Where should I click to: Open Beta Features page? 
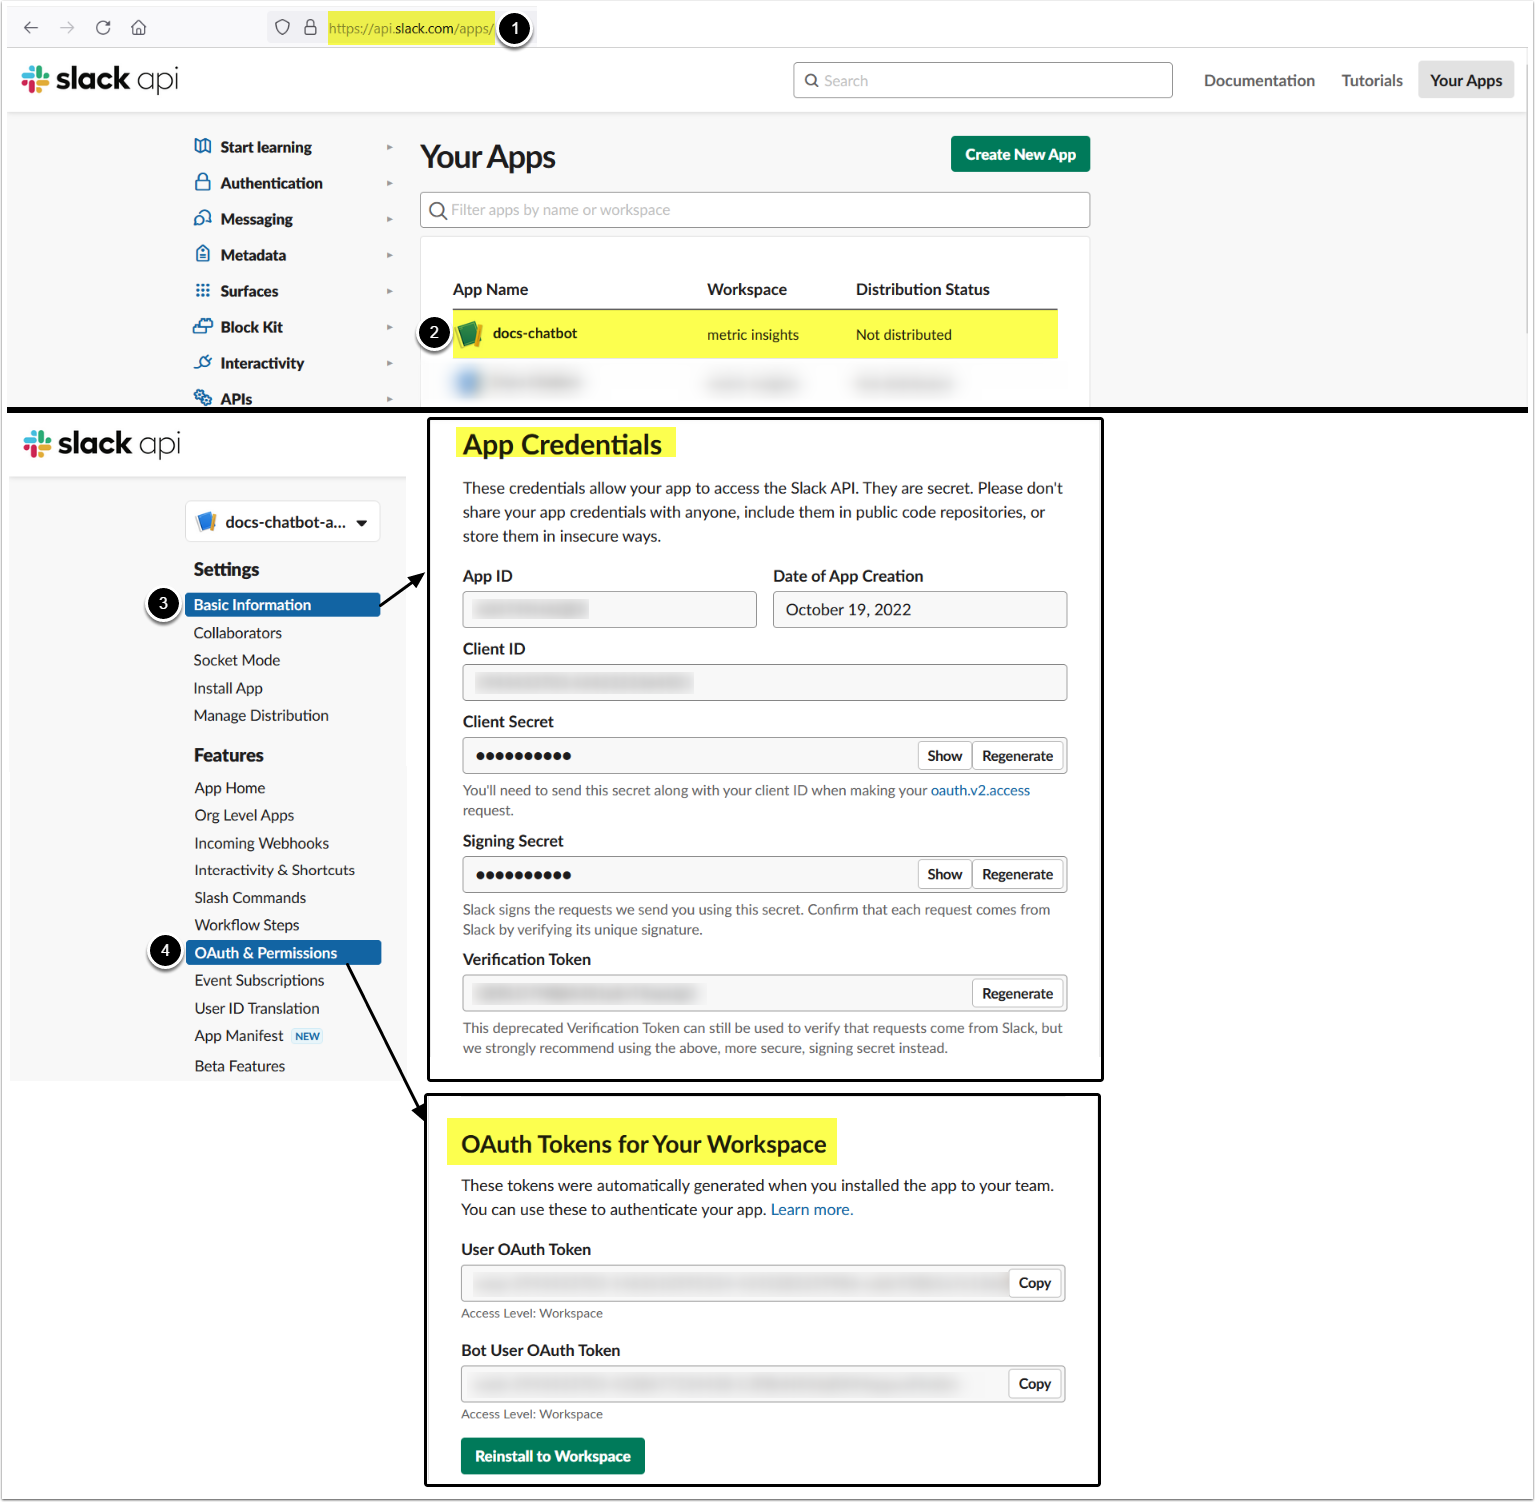(240, 1066)
